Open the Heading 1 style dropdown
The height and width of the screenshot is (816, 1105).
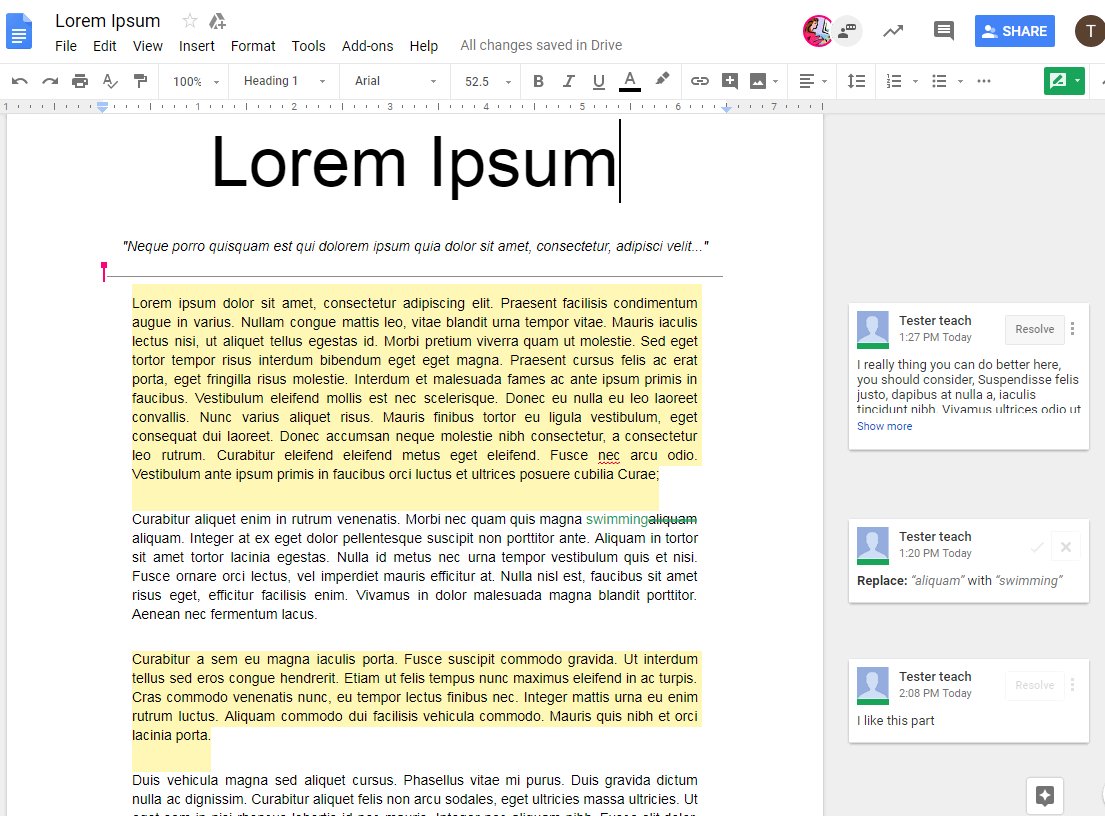pos(284,81)
